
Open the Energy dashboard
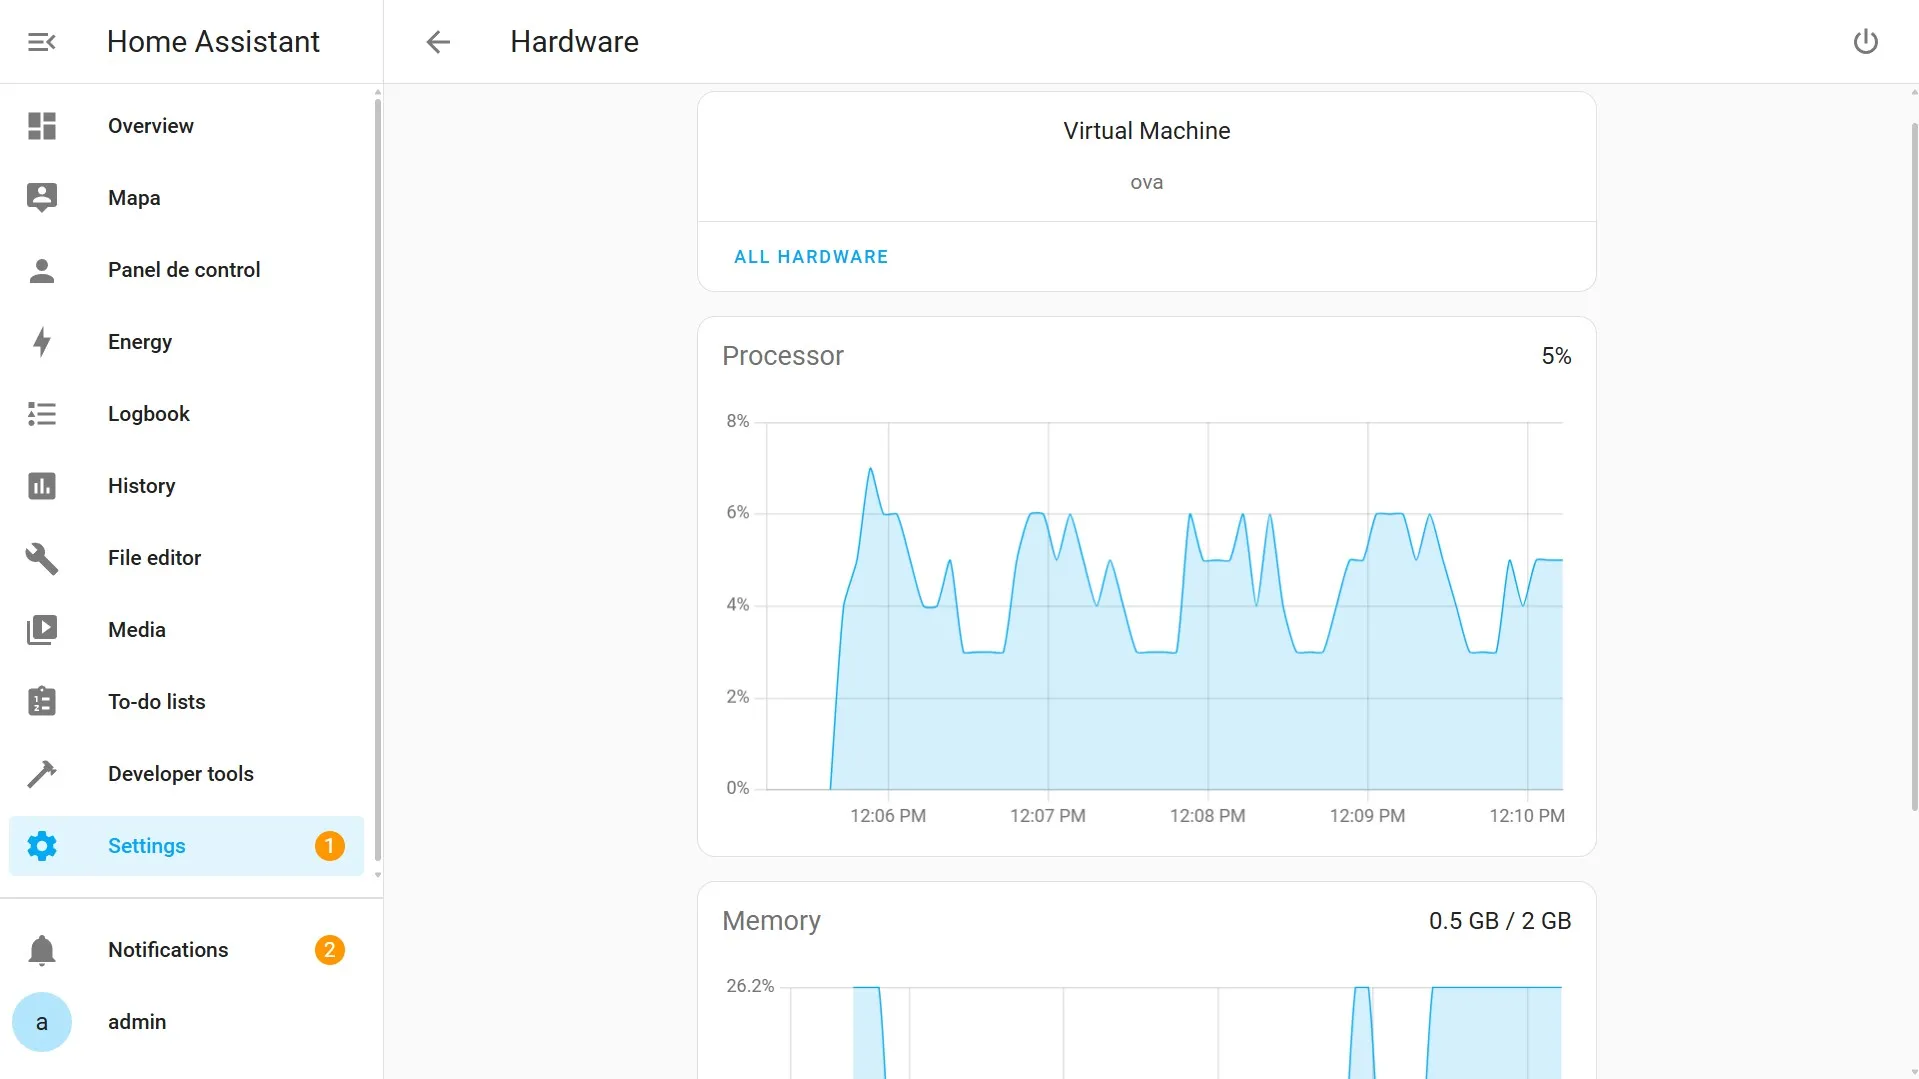tap(186, 342)
